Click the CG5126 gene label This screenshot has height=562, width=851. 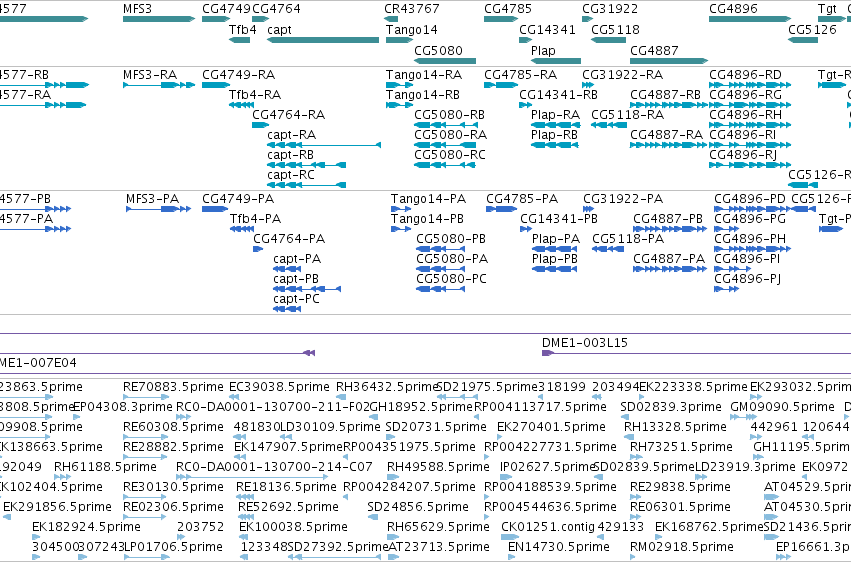pos(812,29)
